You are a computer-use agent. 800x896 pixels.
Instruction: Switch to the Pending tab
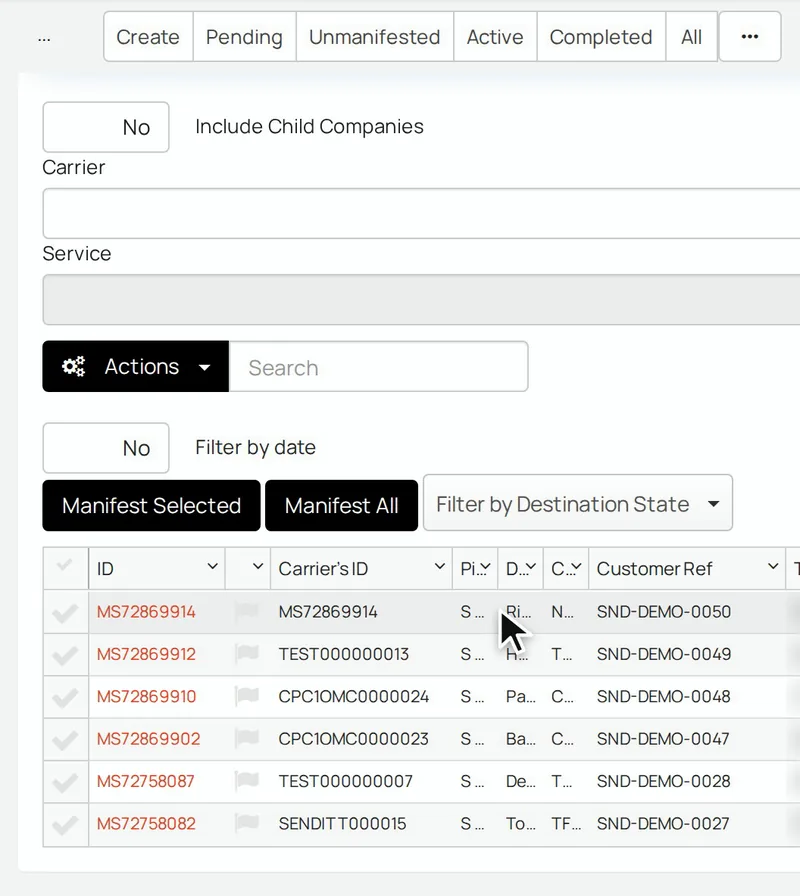[x=245, y=37]
